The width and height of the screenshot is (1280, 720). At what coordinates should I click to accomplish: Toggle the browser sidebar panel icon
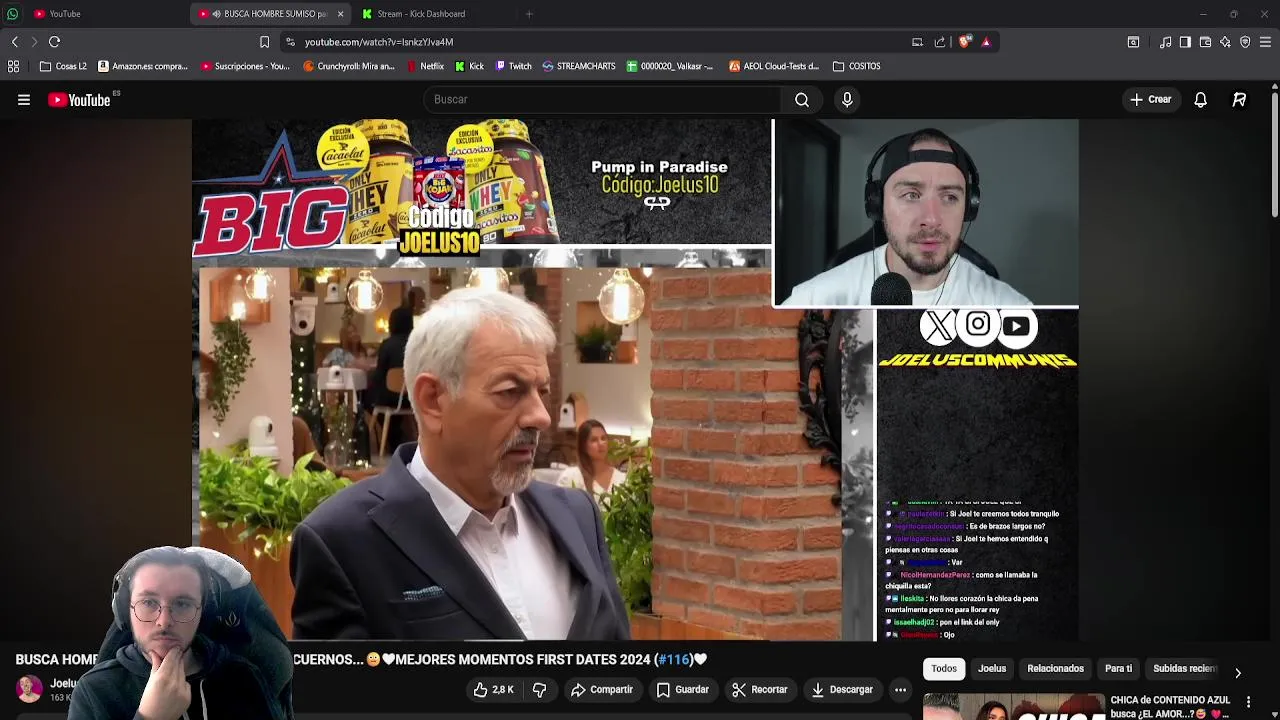coord(1185,42)
